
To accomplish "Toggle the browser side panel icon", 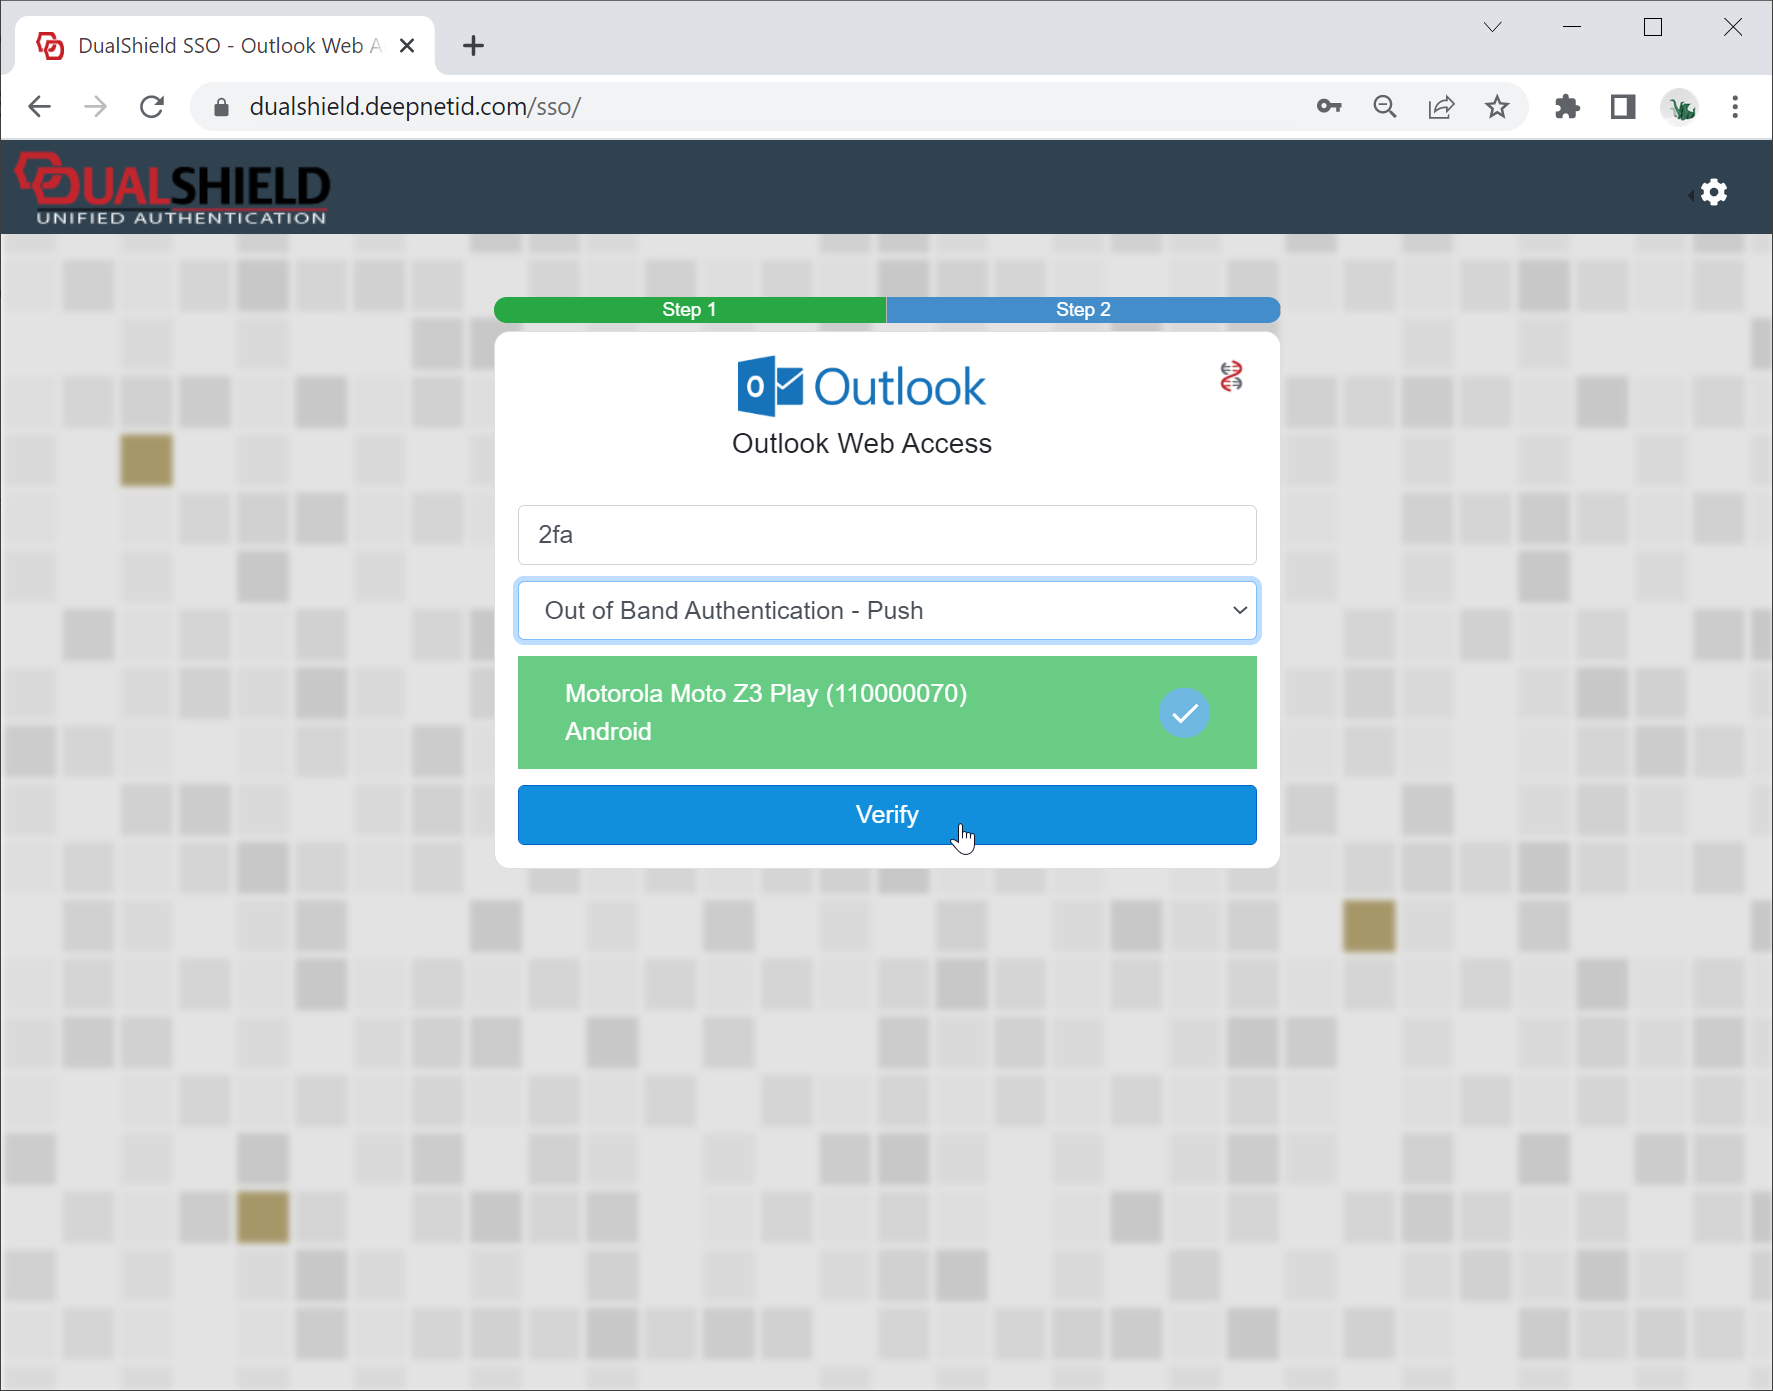I will point(1623,106).
